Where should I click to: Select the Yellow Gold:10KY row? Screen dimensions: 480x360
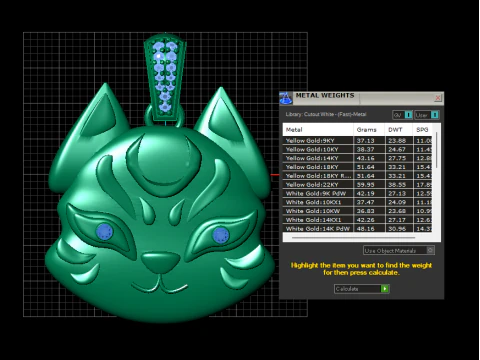(357, 150)
